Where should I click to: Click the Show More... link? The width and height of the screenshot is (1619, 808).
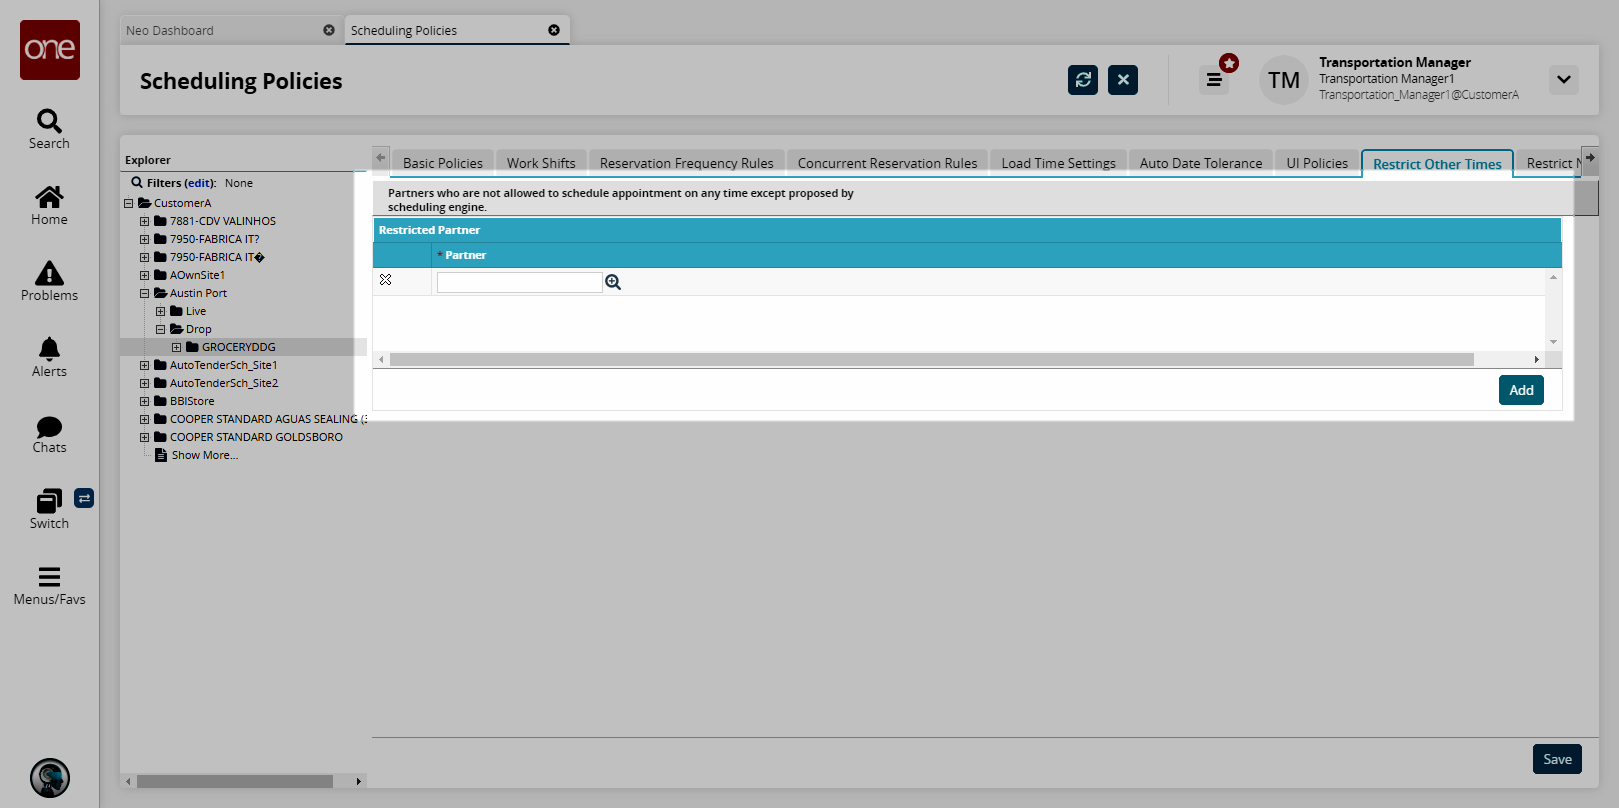(205, 455)
